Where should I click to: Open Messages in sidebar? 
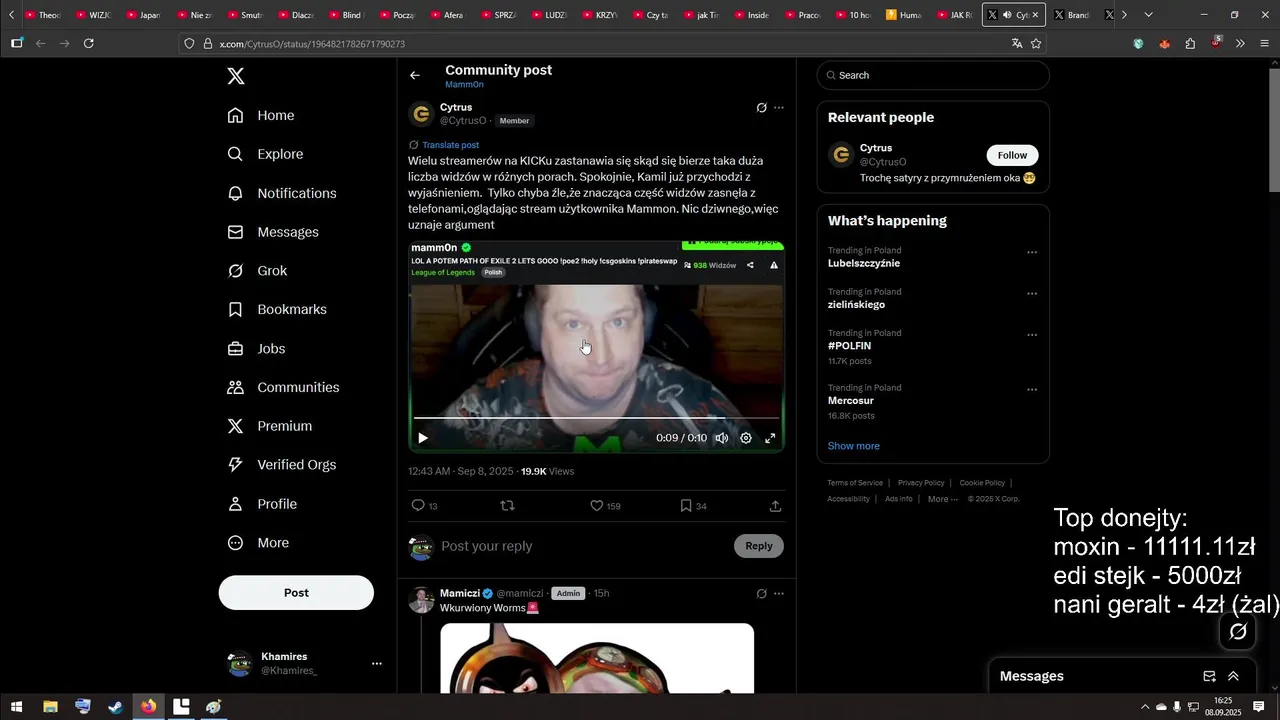point(273,232)
